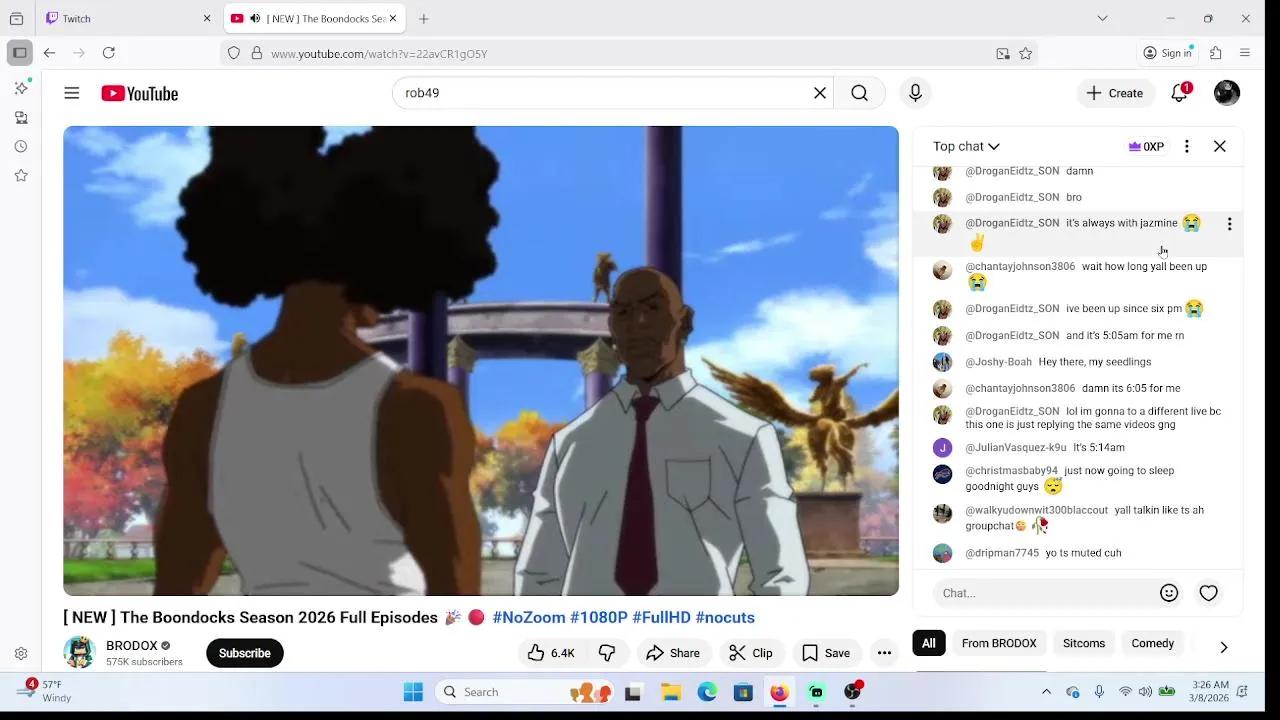Click the search magnifier button

pyautogui.click(x=859, y=93)
